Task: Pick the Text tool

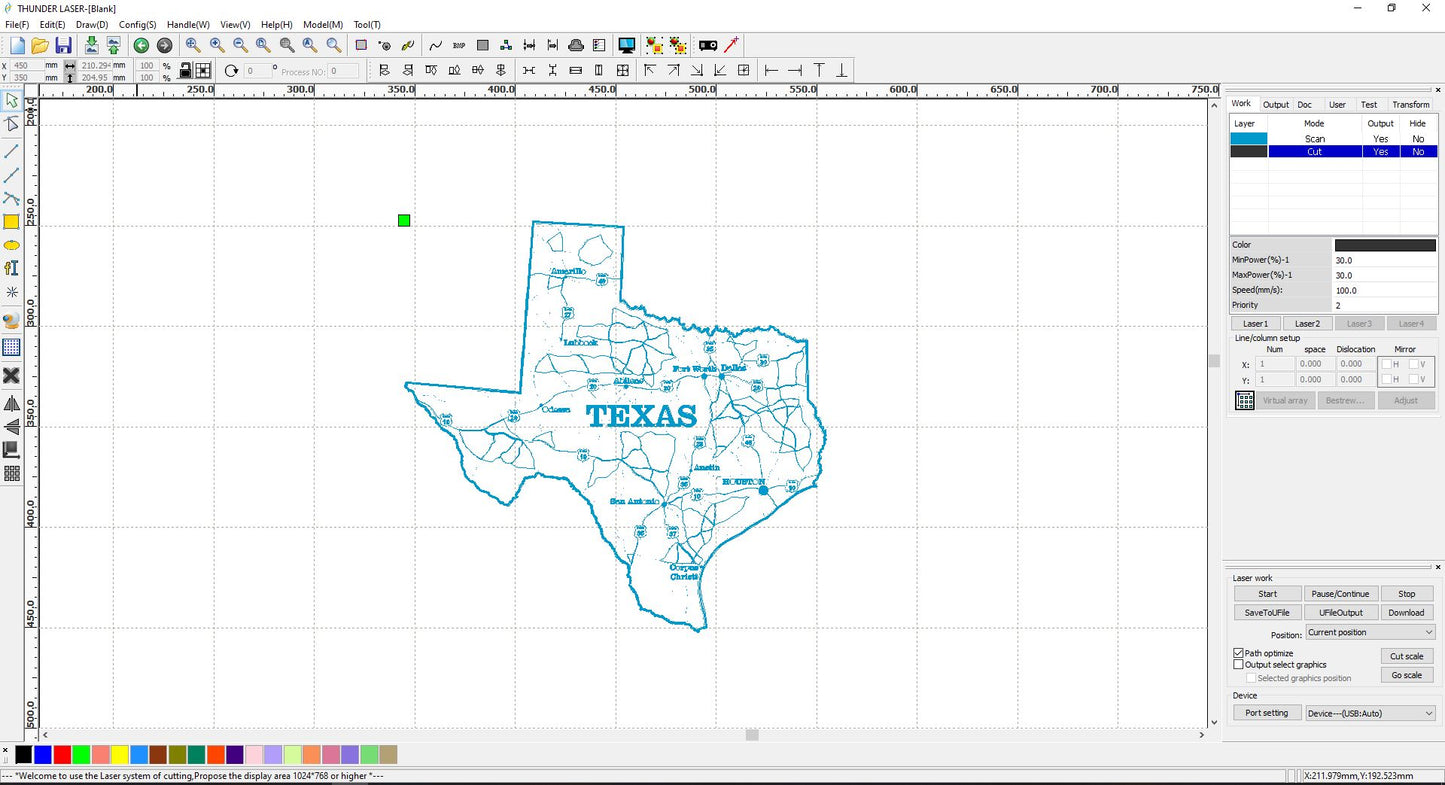Action: (11, 268)
